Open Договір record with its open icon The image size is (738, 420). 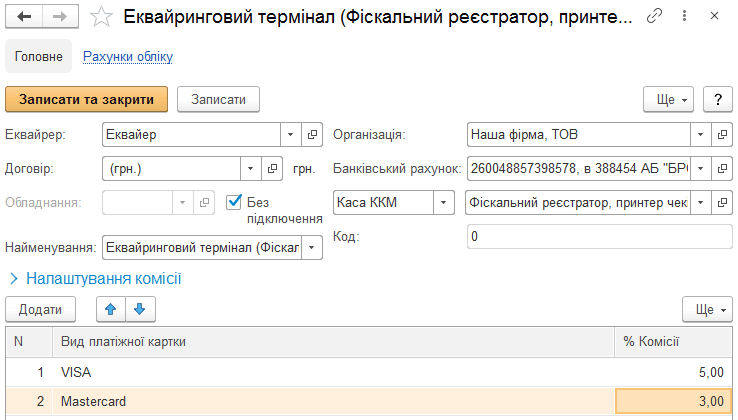[272, 169]
